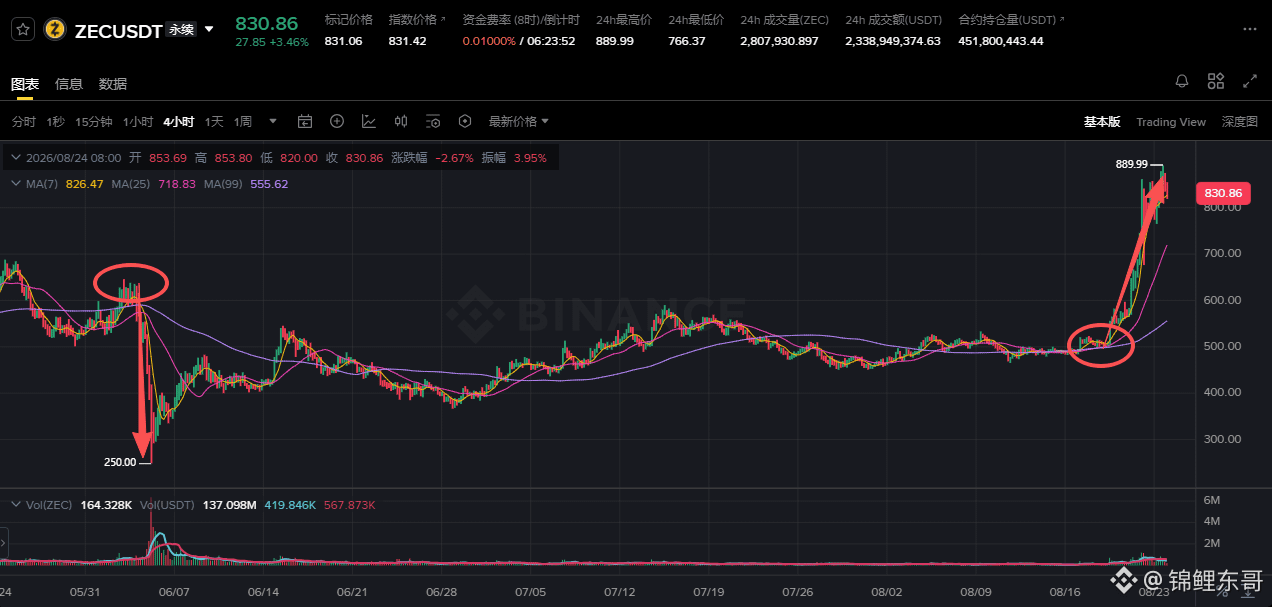Screen dimensions: 1272x607
Task: Open the 指数价格 index price link
Action: (x=417, y=20)
